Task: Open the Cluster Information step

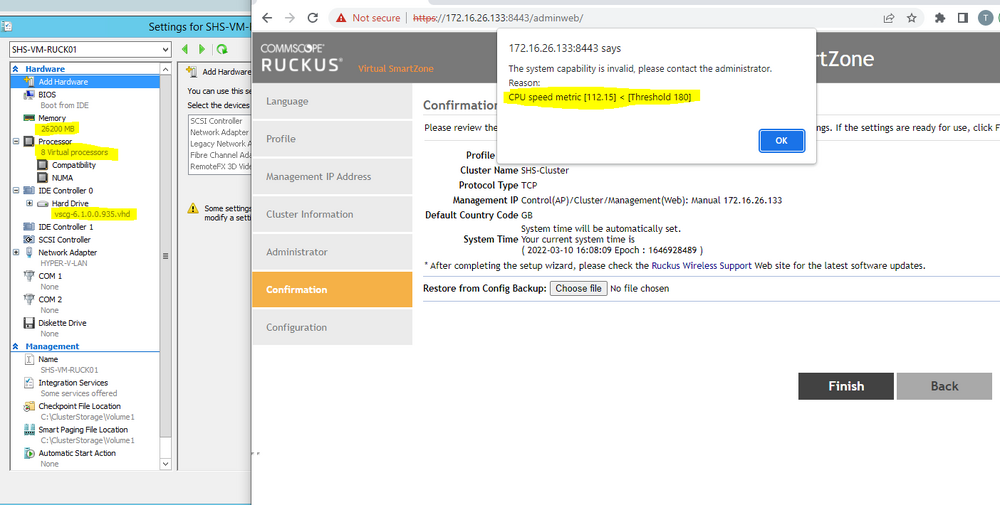Action: [x=332, y=214]
